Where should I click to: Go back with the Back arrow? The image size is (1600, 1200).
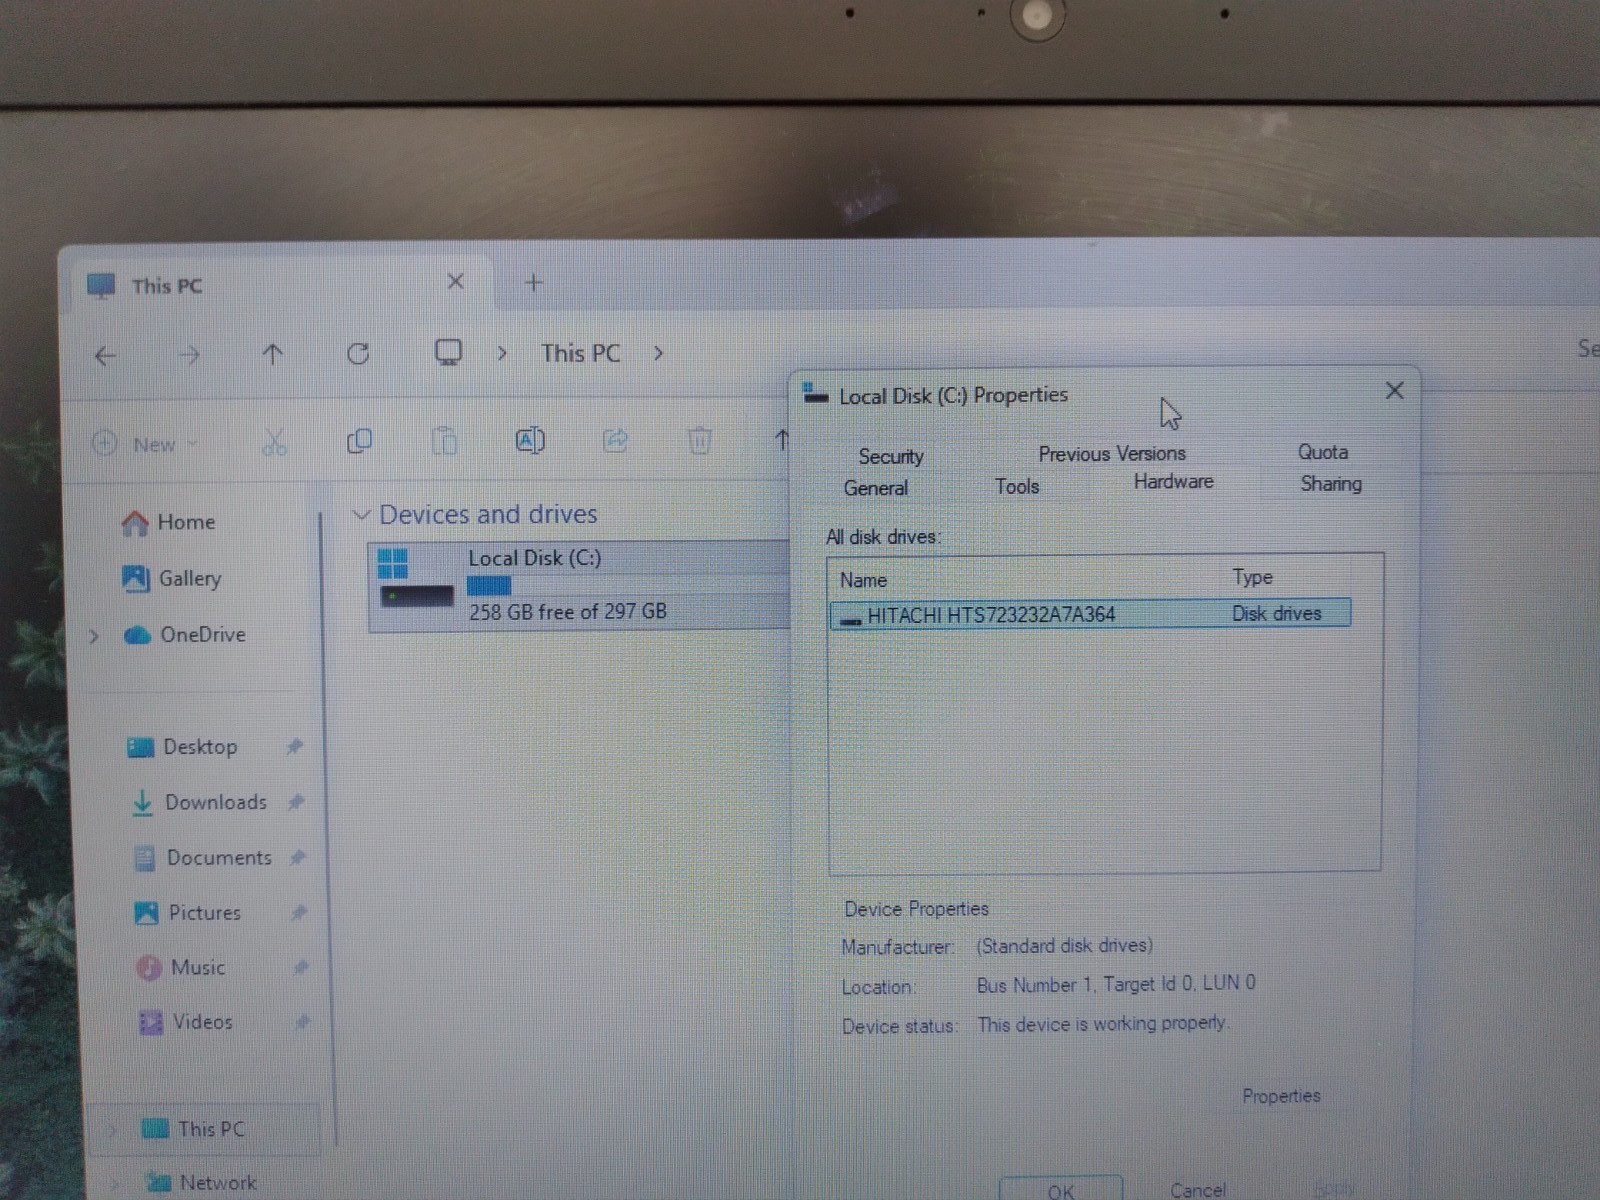(x=105, y=355)
